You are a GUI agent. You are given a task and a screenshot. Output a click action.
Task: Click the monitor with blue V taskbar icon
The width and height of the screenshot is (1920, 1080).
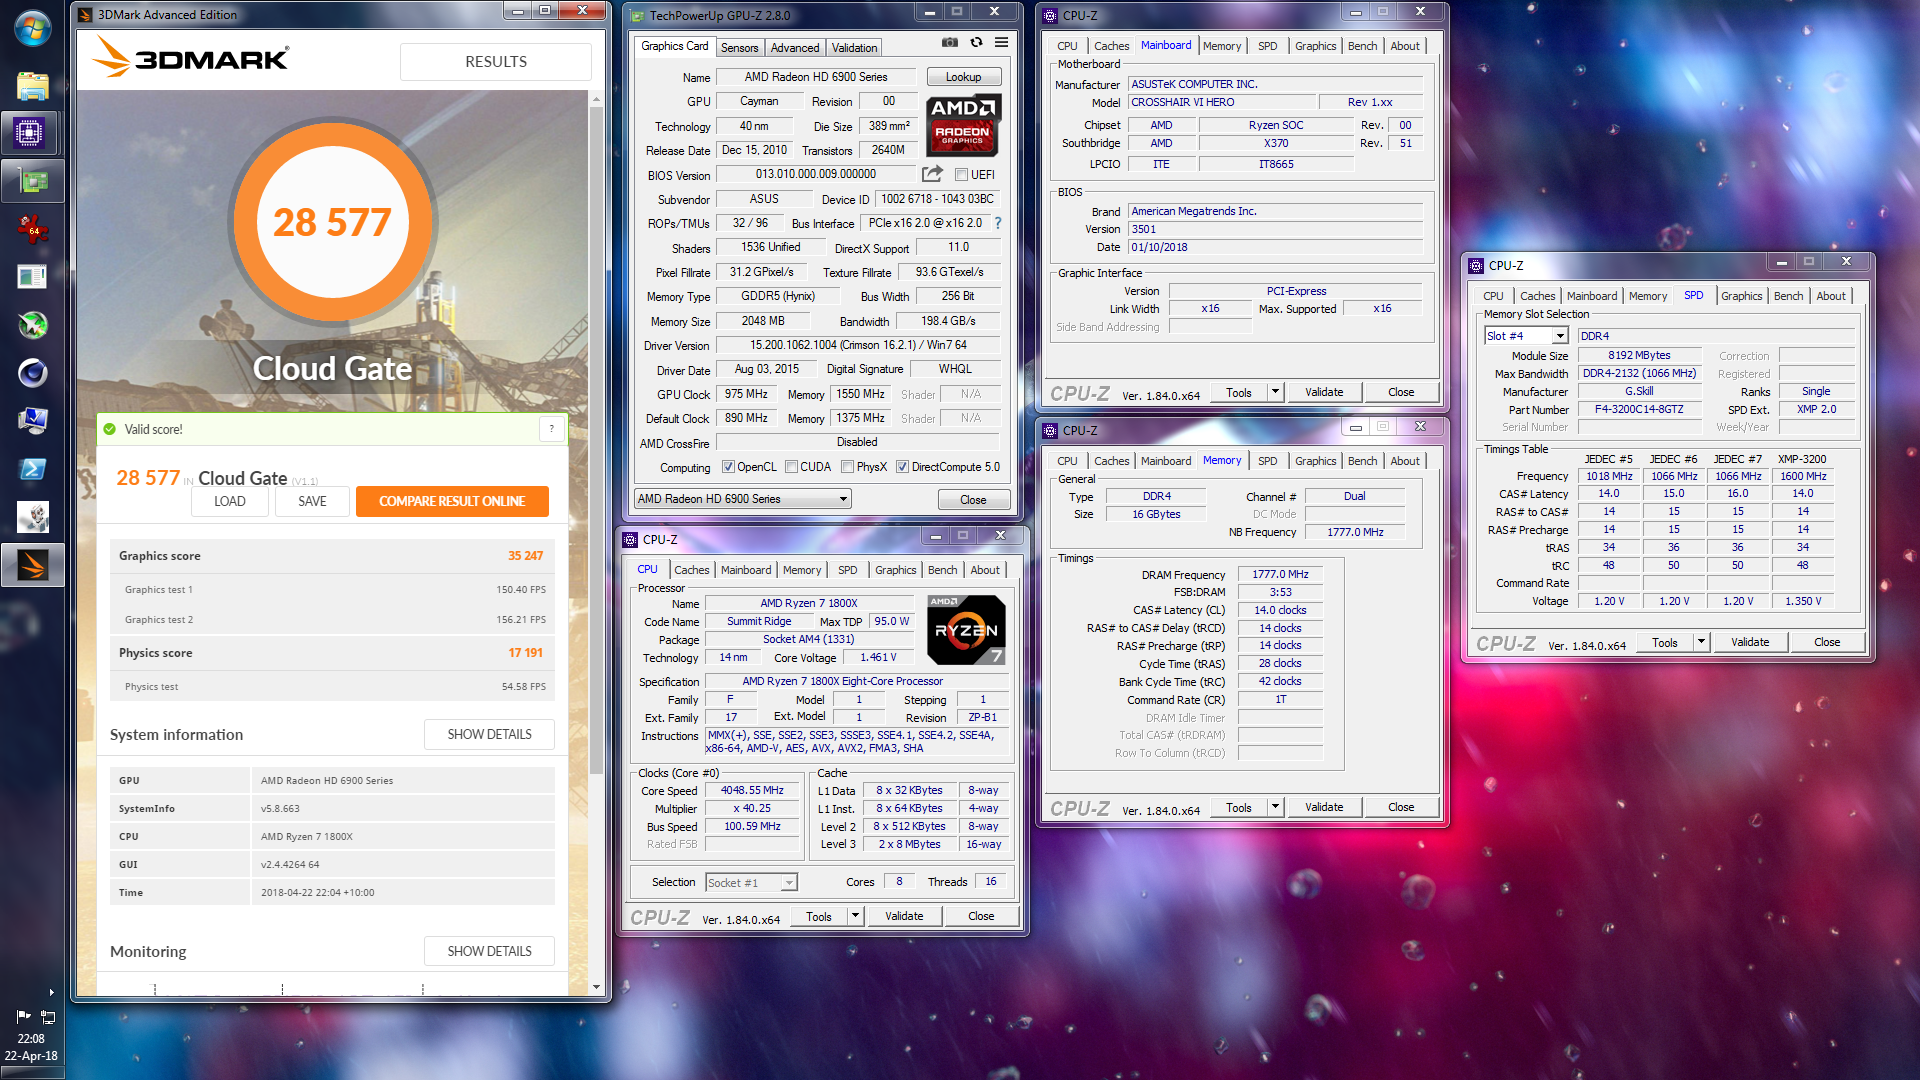pyautogui.click(x=32, y=421)
